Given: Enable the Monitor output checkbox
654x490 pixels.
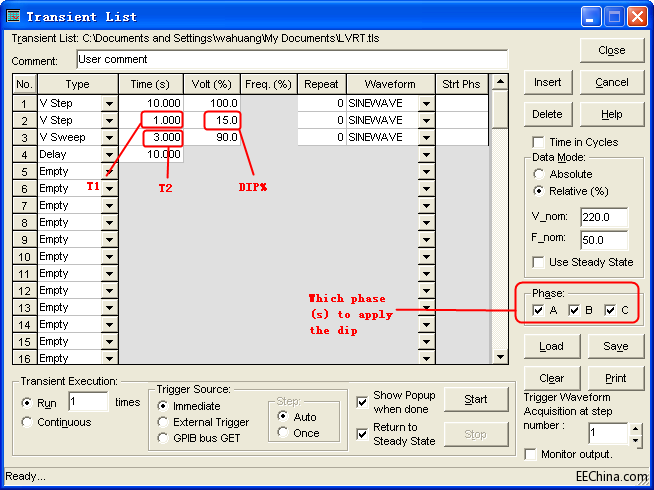Looking at the screenshot, I should (x=531, y=454).
